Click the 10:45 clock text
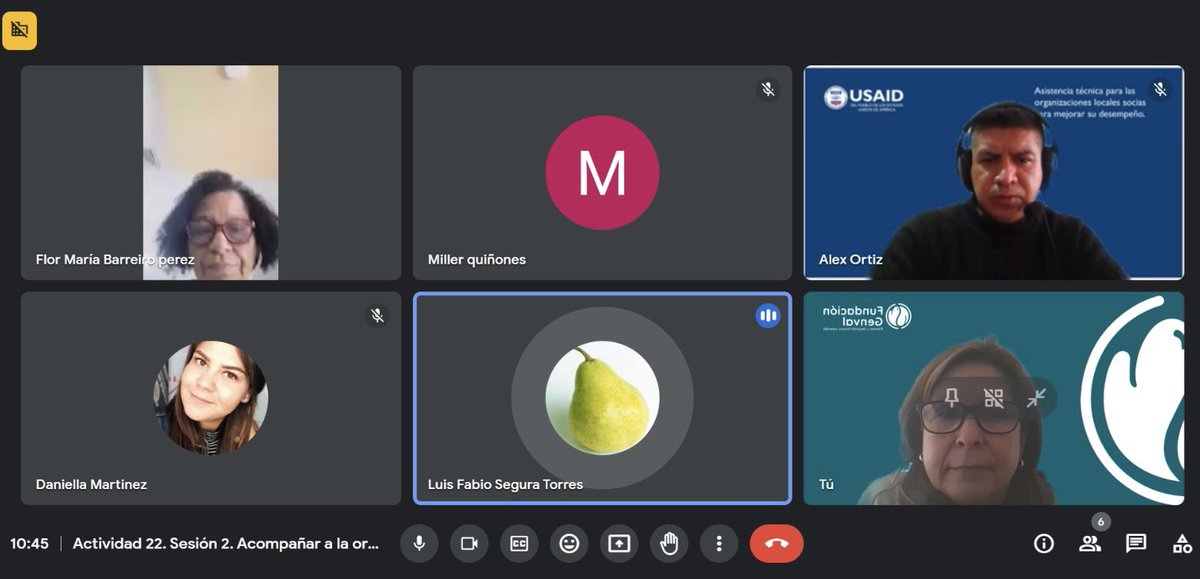The height and width of the screenshot is (579, 1200). [30, 543]
